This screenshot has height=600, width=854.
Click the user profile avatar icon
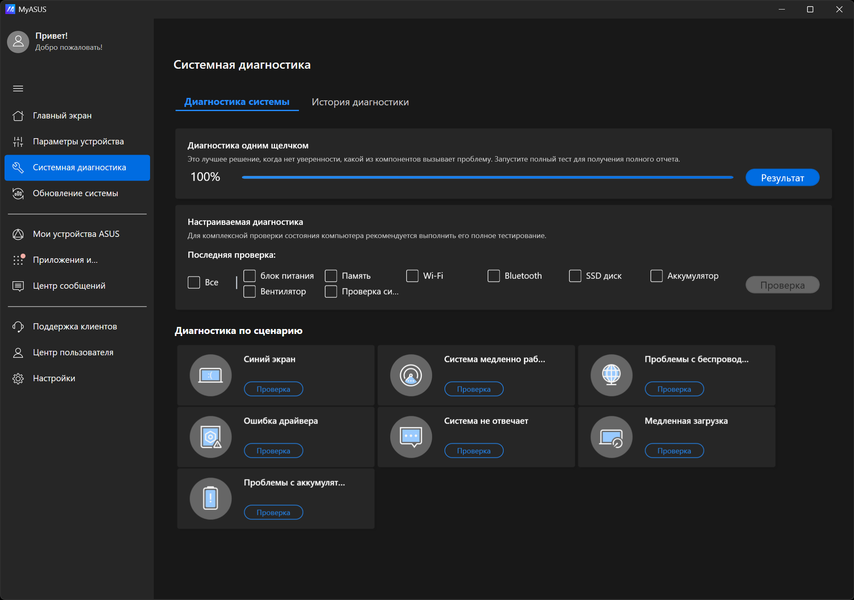tap(18, 41)
